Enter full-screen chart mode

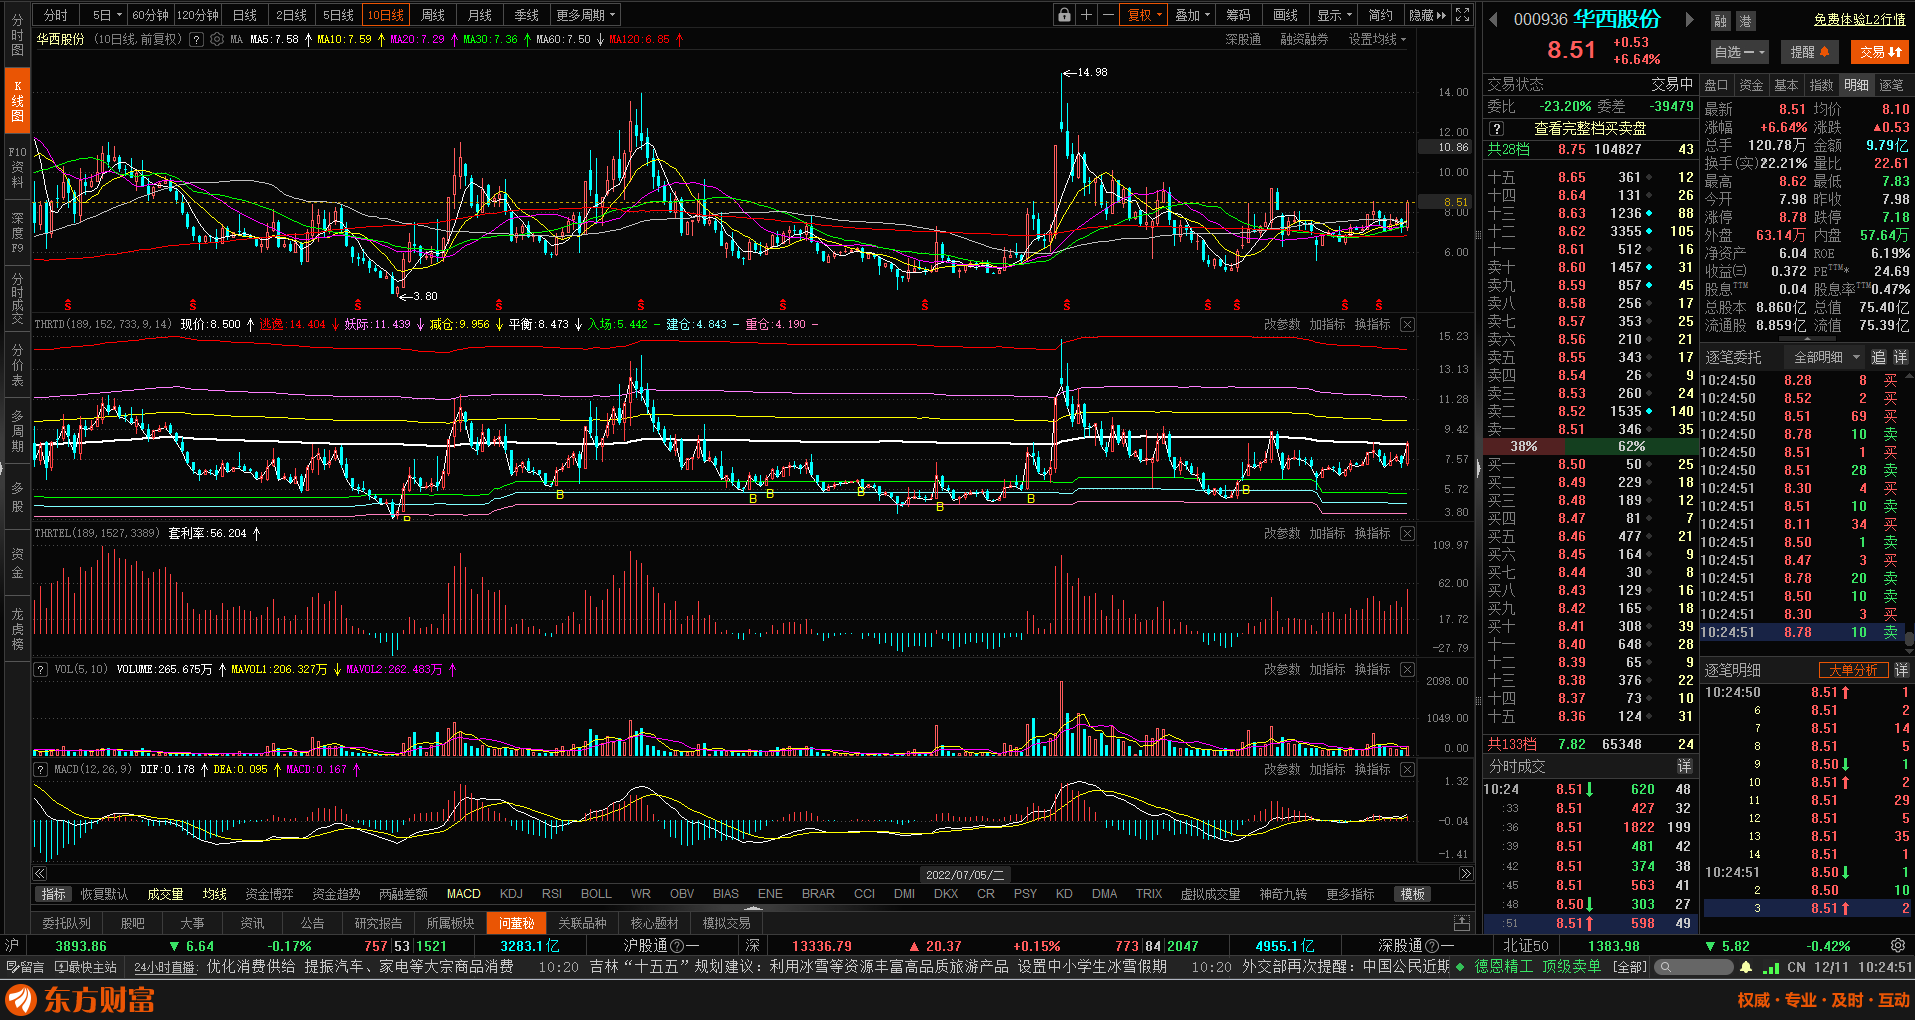click(x=1463, y=15)
